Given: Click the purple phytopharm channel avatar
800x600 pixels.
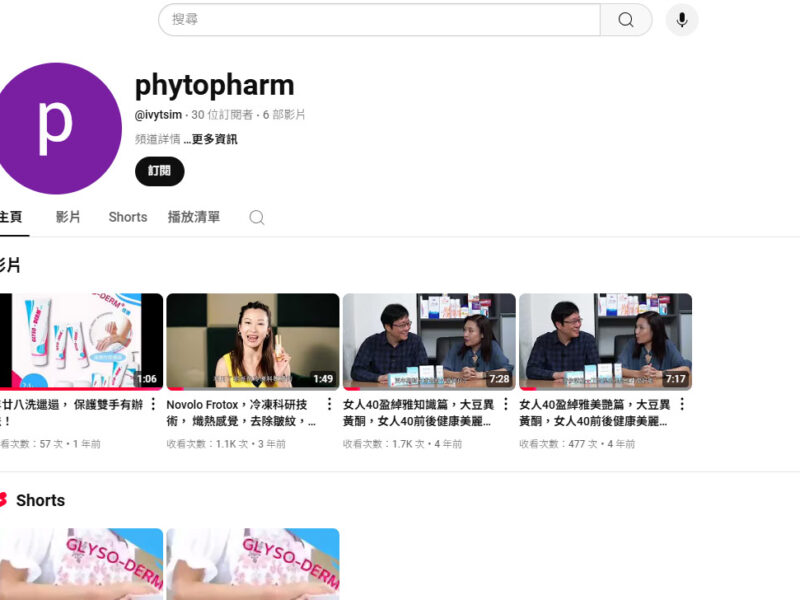Looking at the screenshot, I should point(56,128).
